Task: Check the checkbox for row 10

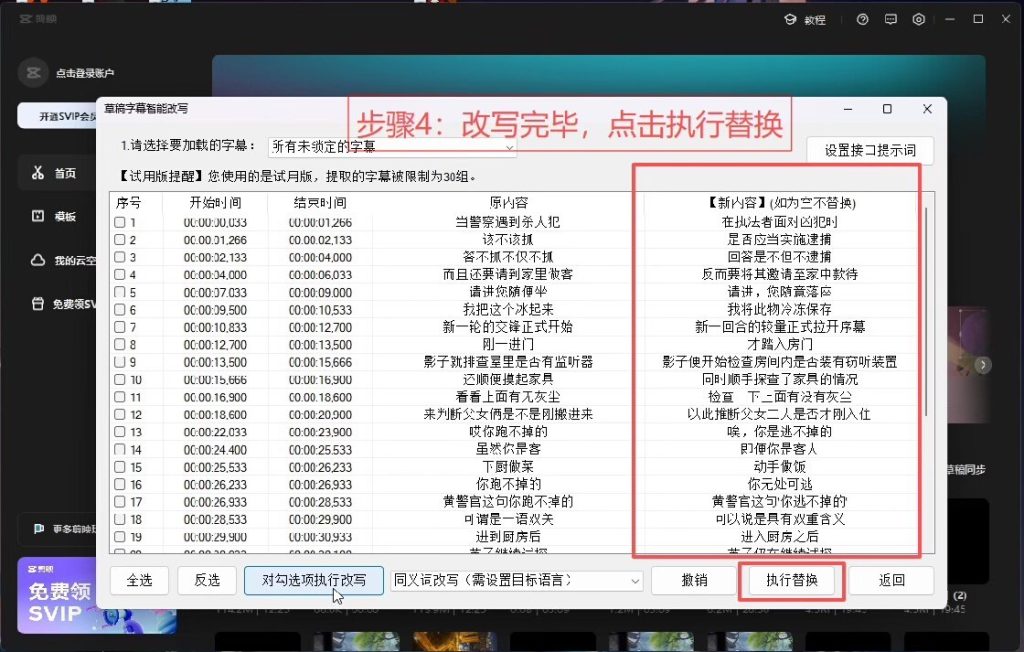Action: (120, 380)
